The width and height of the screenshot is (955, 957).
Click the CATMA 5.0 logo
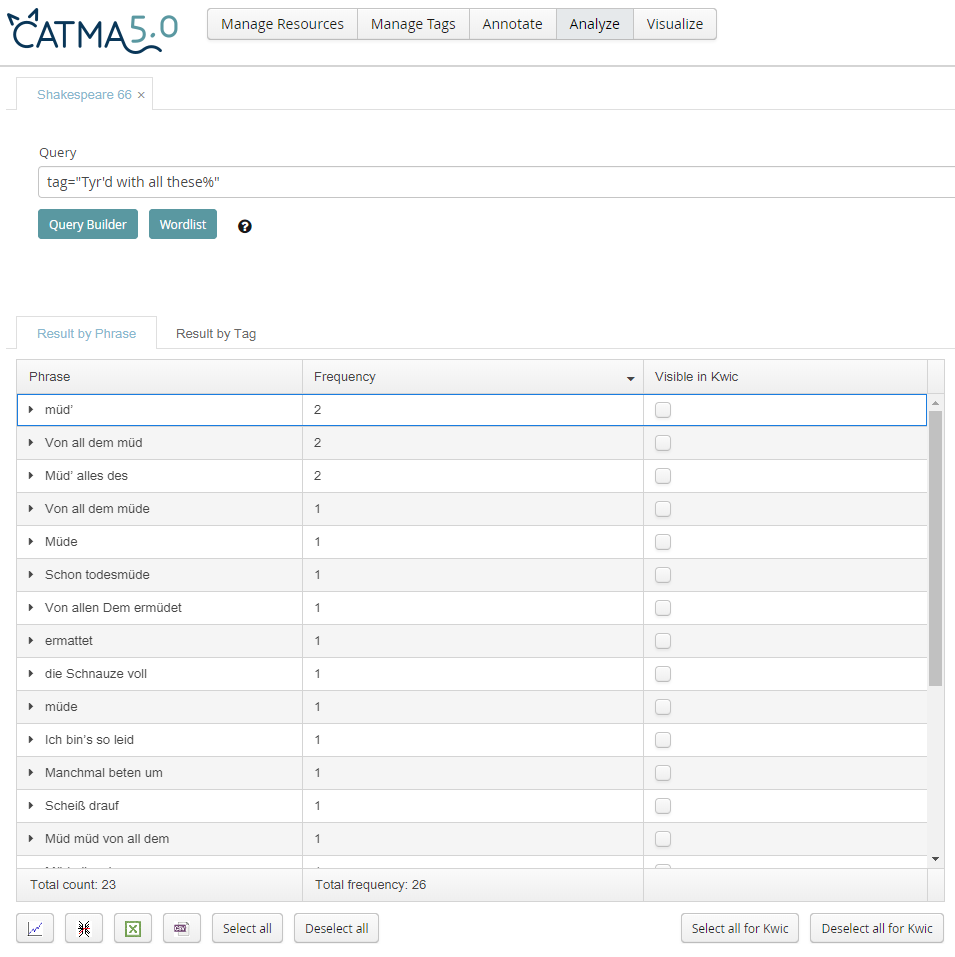point(93,30)
